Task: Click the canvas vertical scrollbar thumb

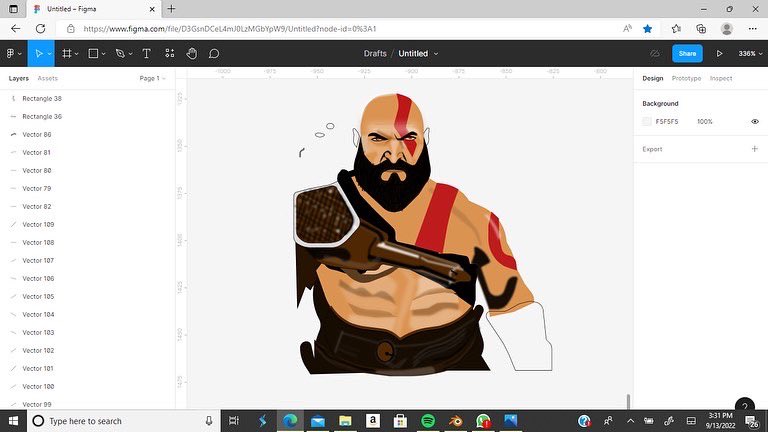Action: (628, 401)
